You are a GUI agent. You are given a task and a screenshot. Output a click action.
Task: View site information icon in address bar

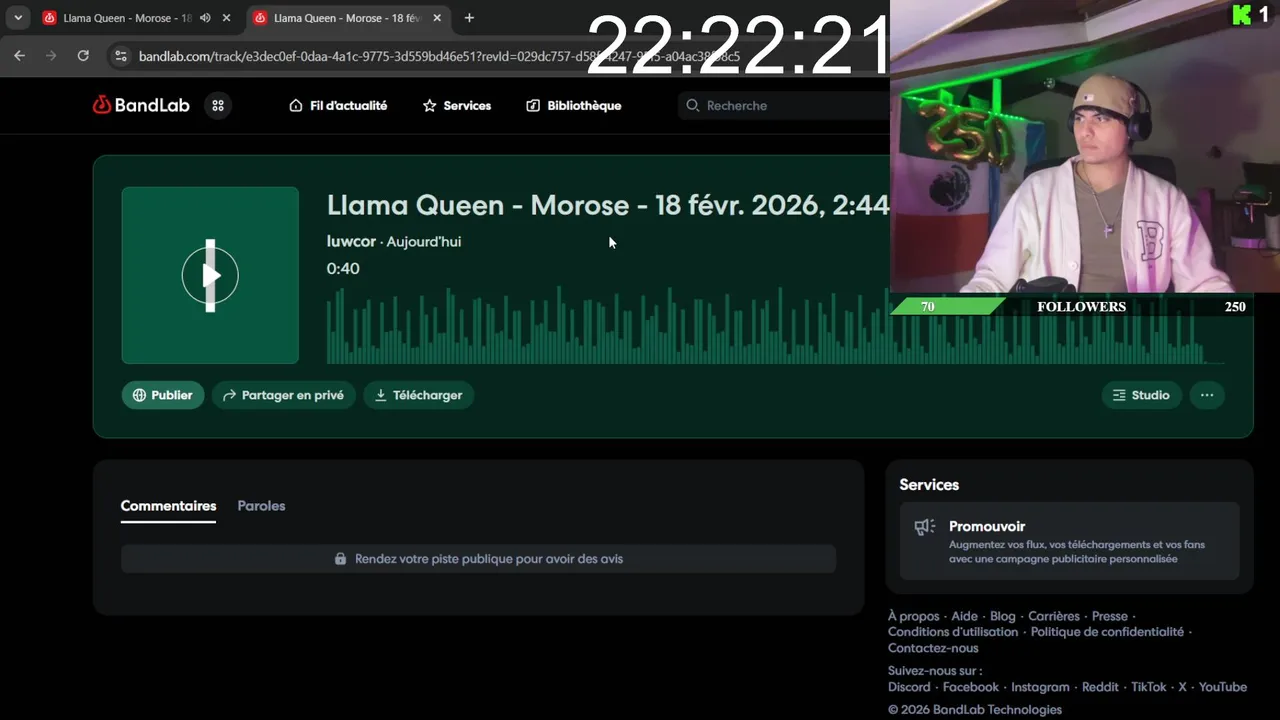(121, 56)
